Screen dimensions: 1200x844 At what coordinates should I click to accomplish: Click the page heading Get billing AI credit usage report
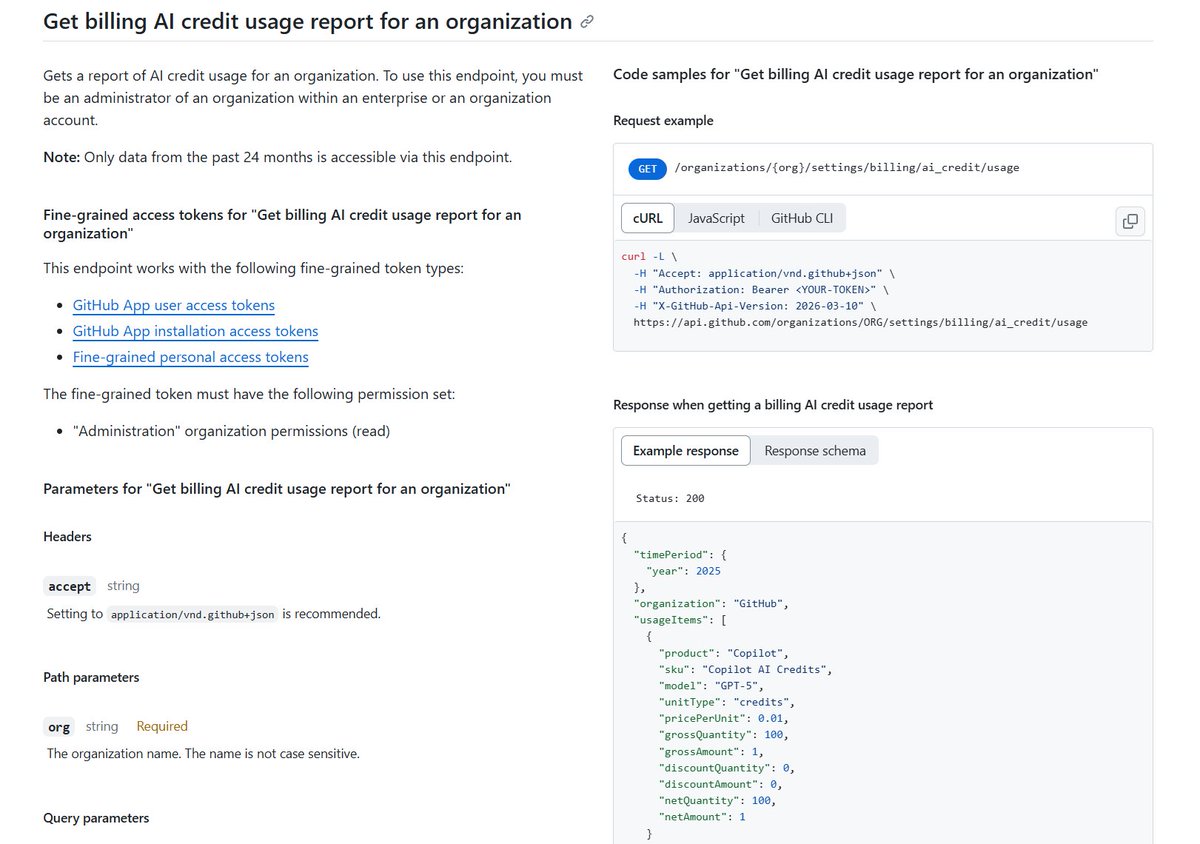tap(307, 21)
